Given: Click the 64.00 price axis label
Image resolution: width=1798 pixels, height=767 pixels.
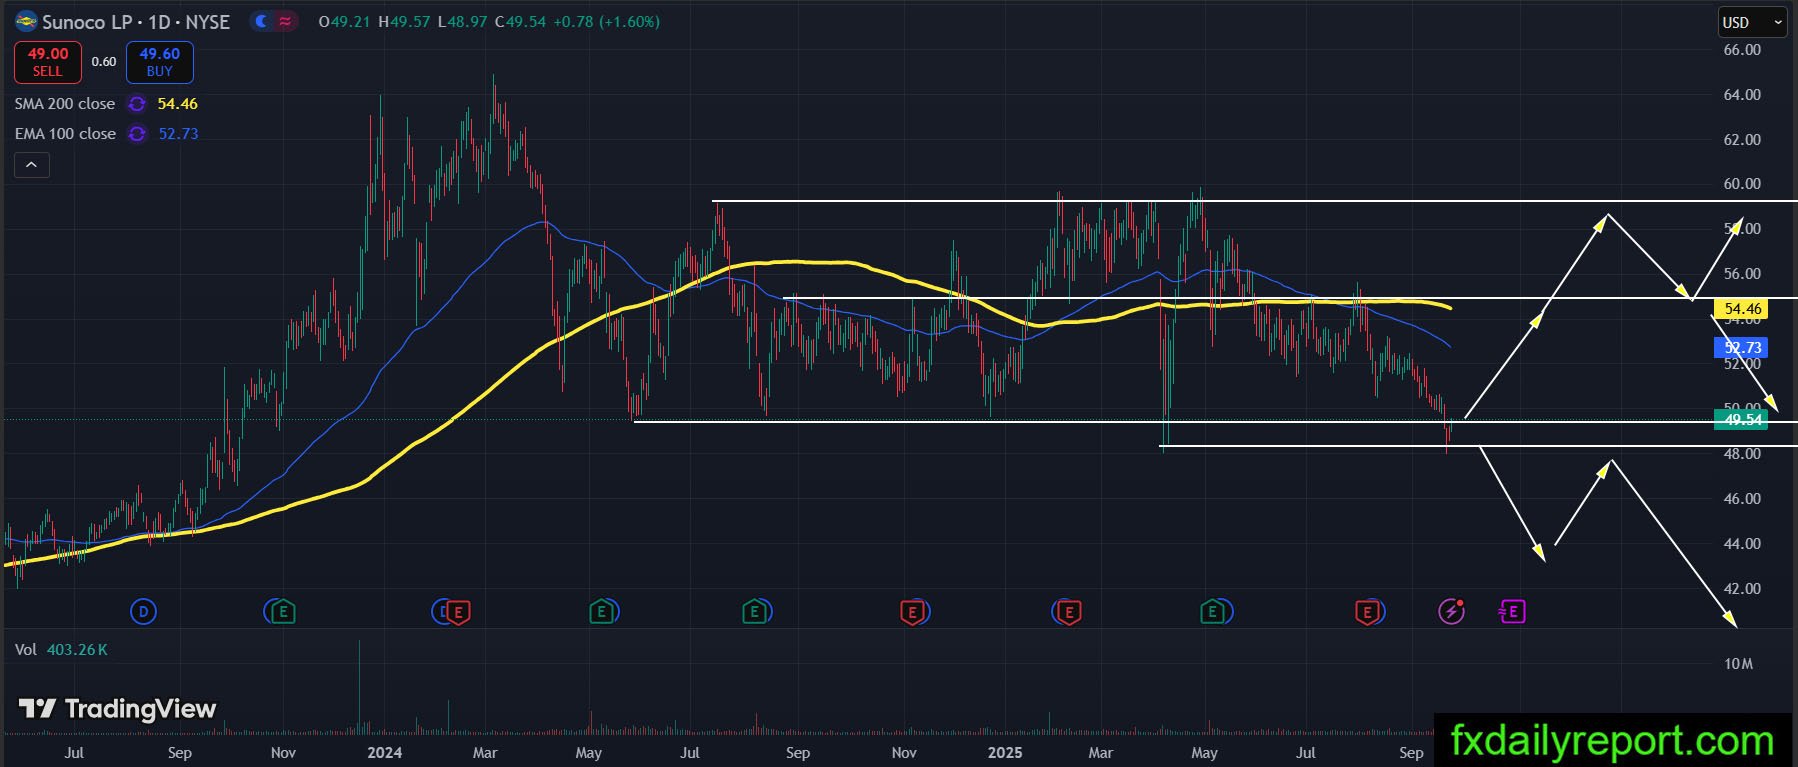Looking at the screenshot, I should 1742,95.
